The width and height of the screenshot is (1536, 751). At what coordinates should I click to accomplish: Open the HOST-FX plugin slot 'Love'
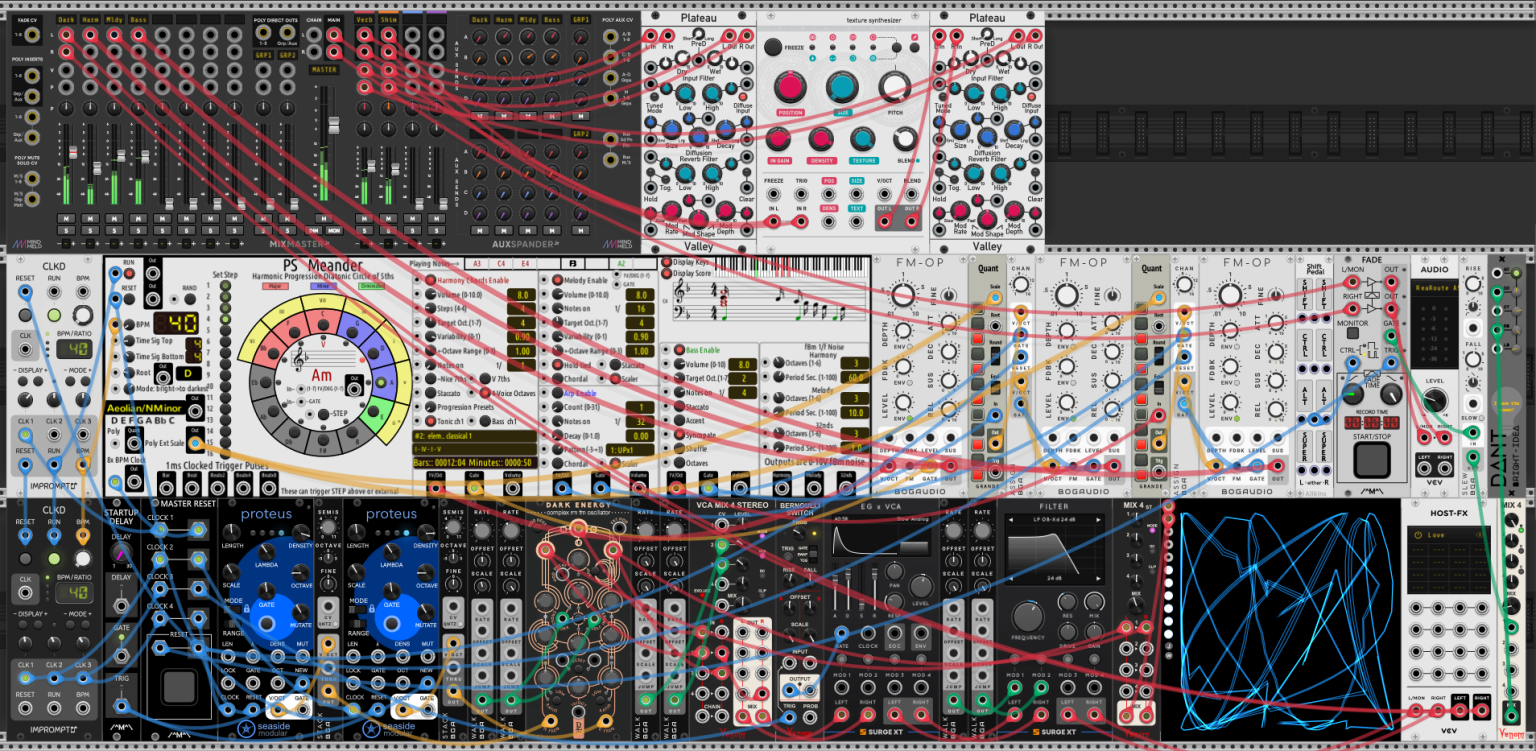click(x=1449, y=535)
